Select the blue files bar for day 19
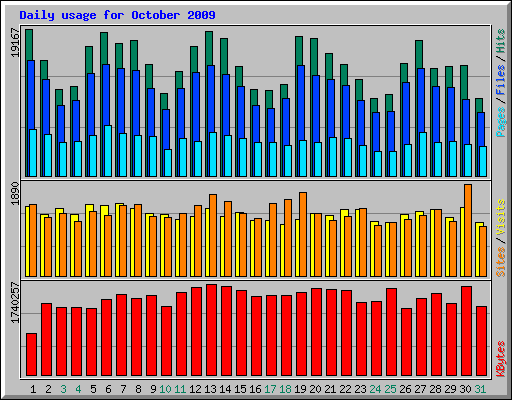The image size is (512, 400). point(301,103)
